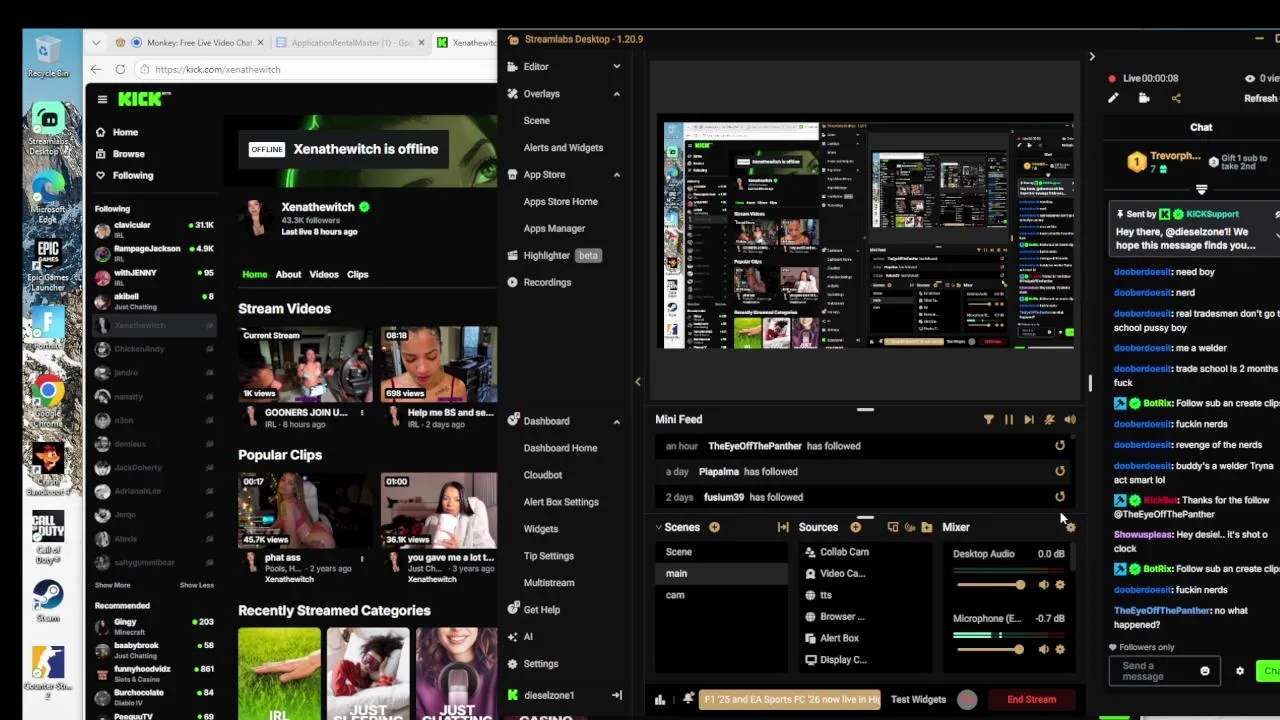Collapse the App Store menu section
The width and height of the screenshot is (1280, 720).
click(616, 174)
